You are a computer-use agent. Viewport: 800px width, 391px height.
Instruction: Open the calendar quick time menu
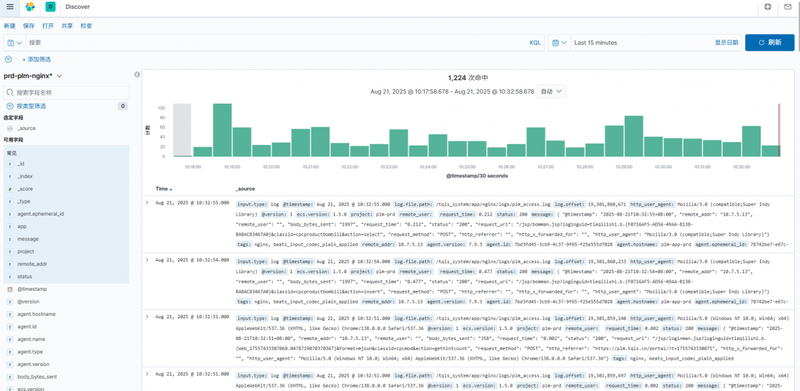[559, 43]
